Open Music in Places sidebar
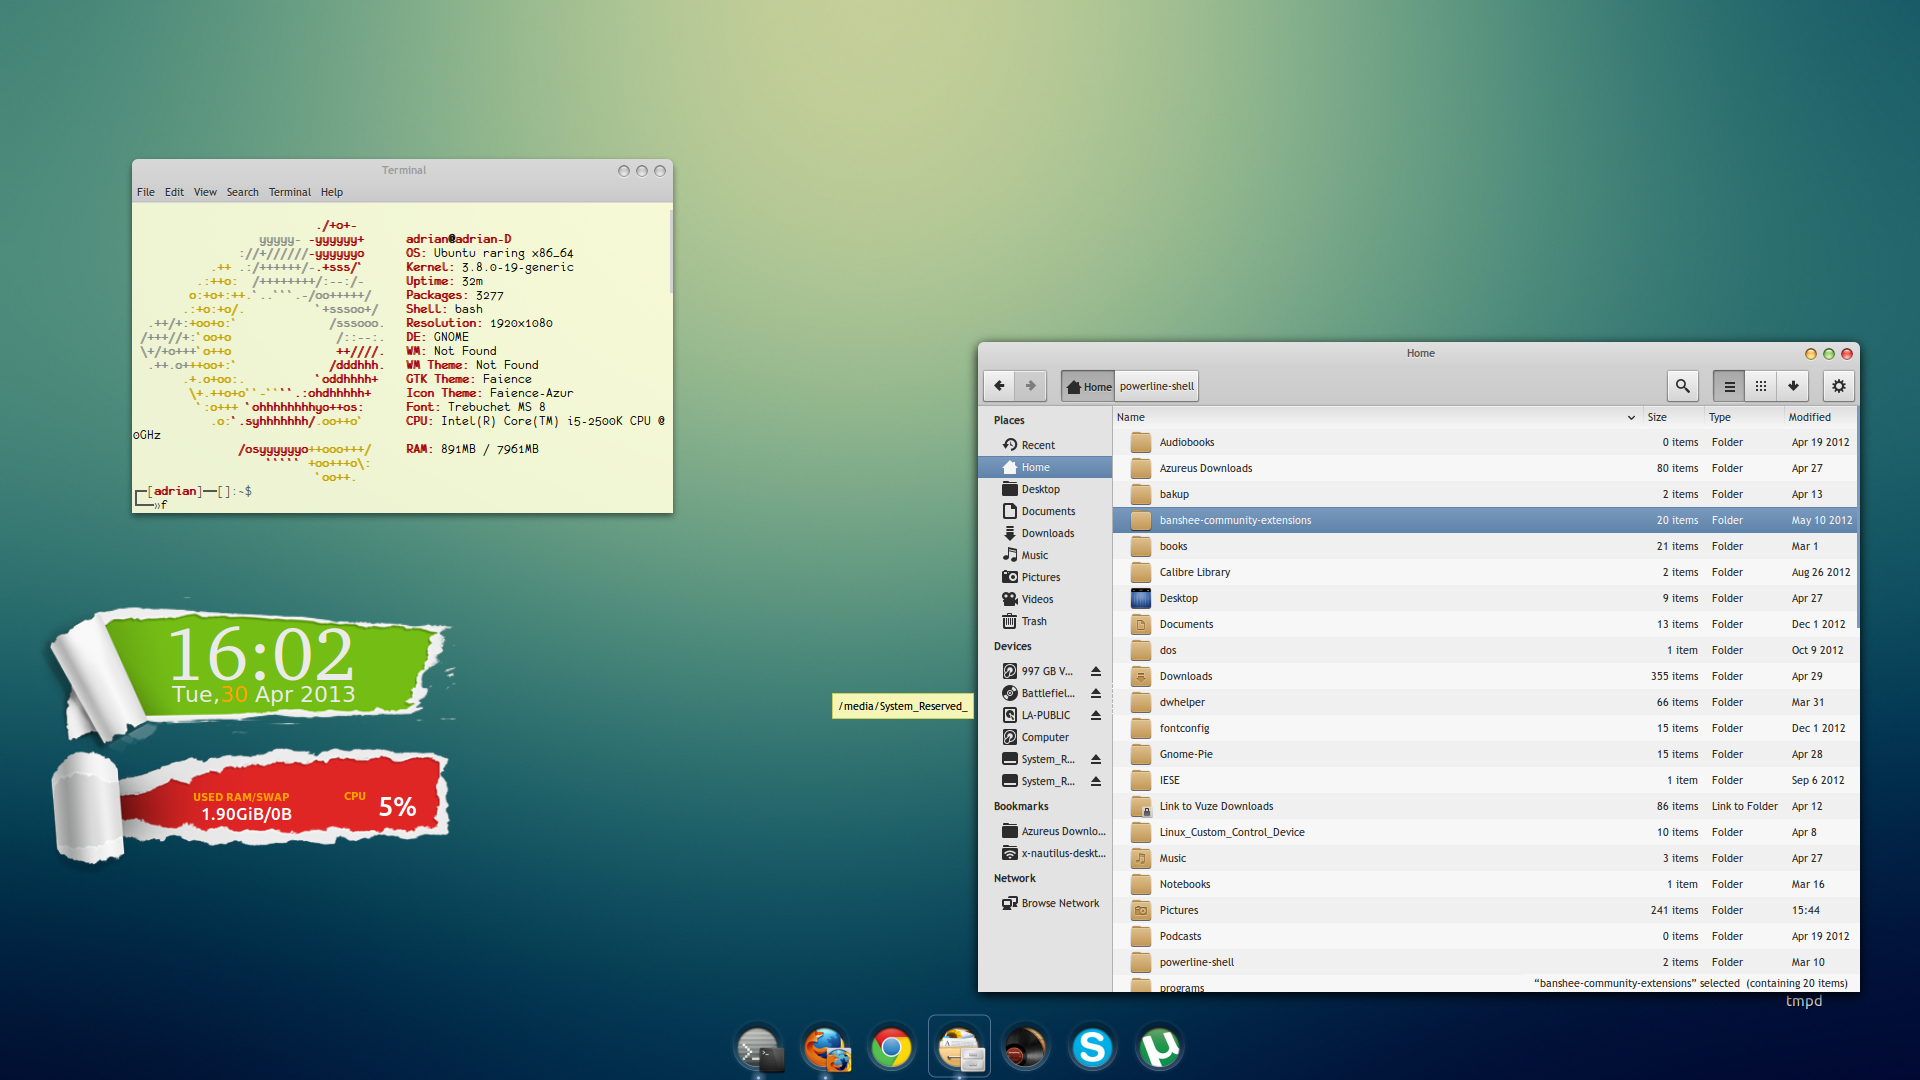 click(1044, 555)
